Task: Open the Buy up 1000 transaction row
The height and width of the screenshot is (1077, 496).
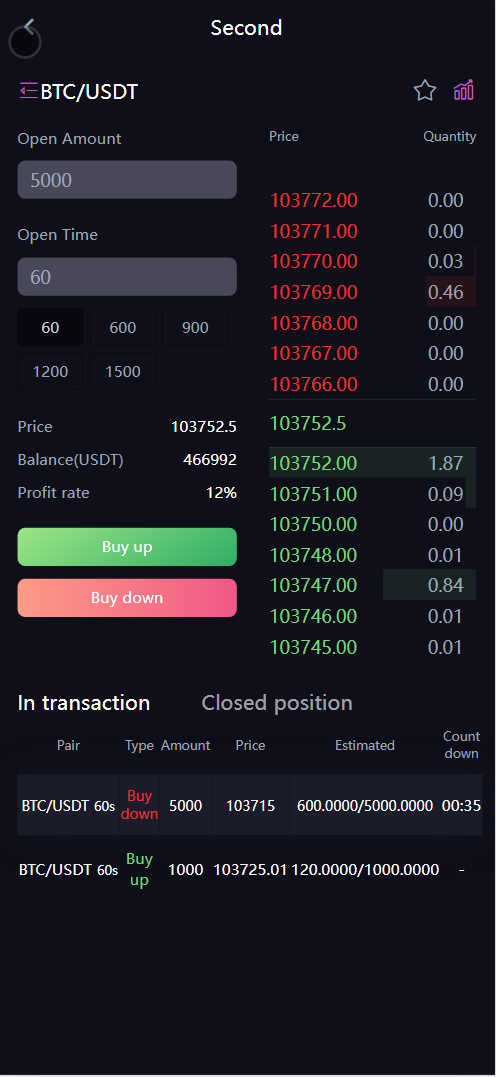Action: tap(250, 870)
